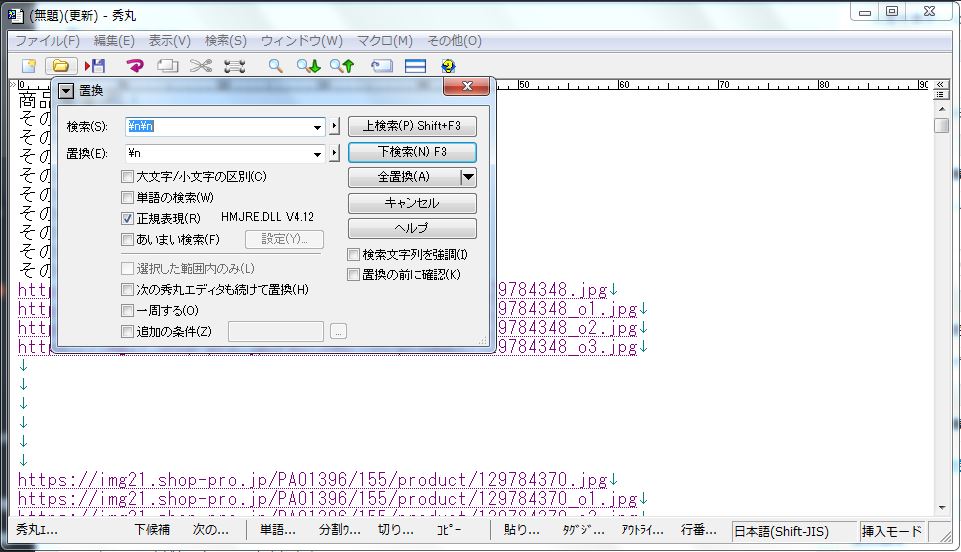The width and height of the screenshot is (961, 552).
Task: Click the ... button next to 追加の条件
Action: pyautogui.click(x=338, y=331)
